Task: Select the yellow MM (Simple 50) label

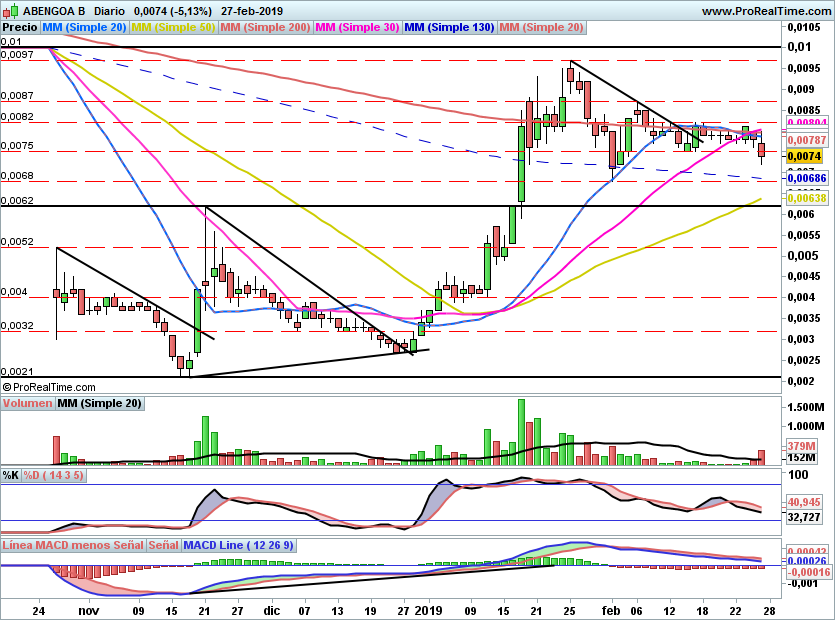Action: pyautogui.click(x=174, y=27)
